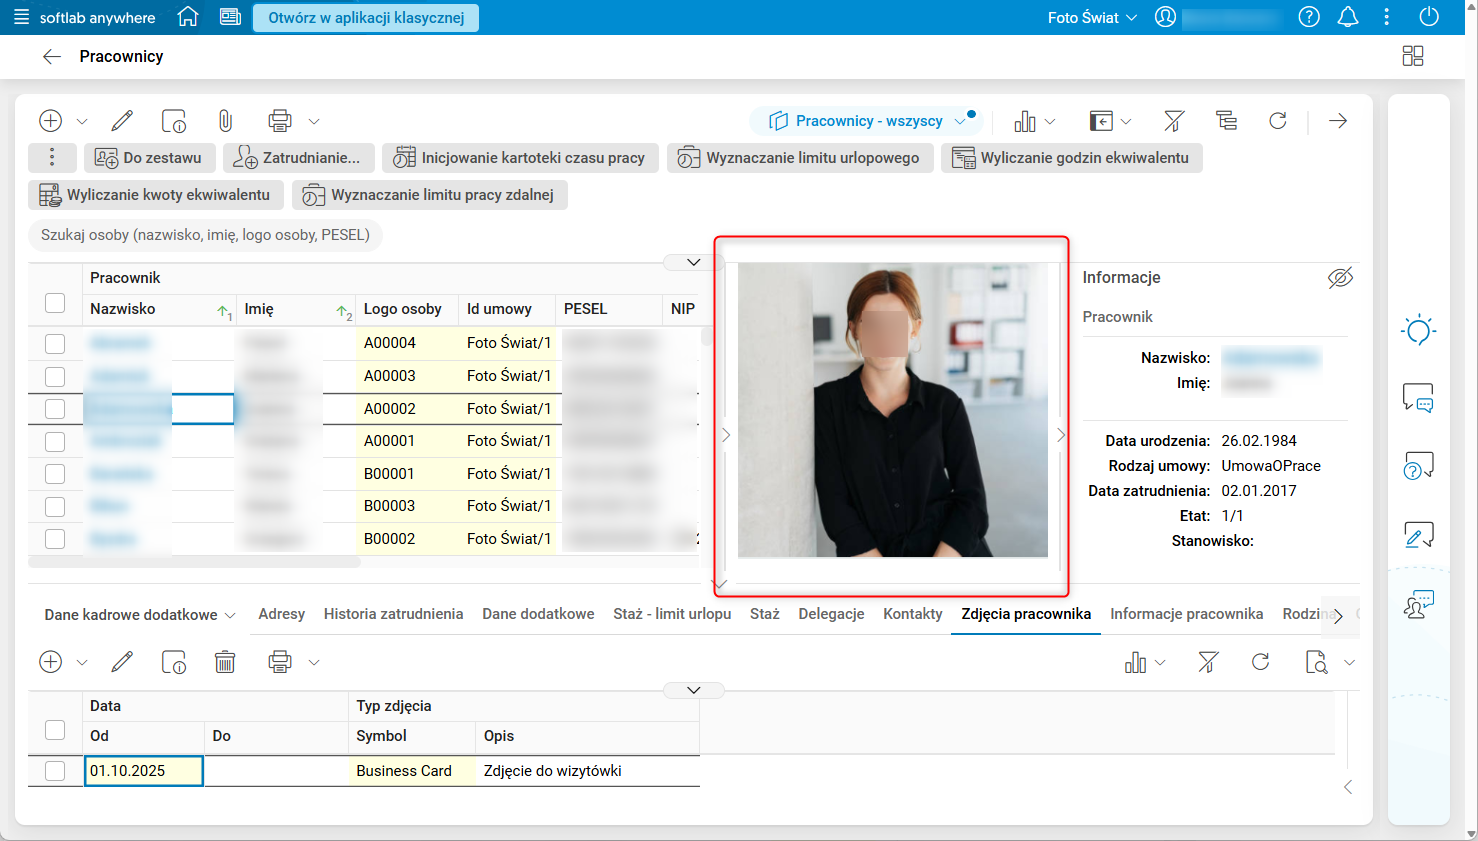Image resolution: width=1478 pixels, height=841 pixels.
Task: Select the Delegacje tab
Action: coord(831,614)
